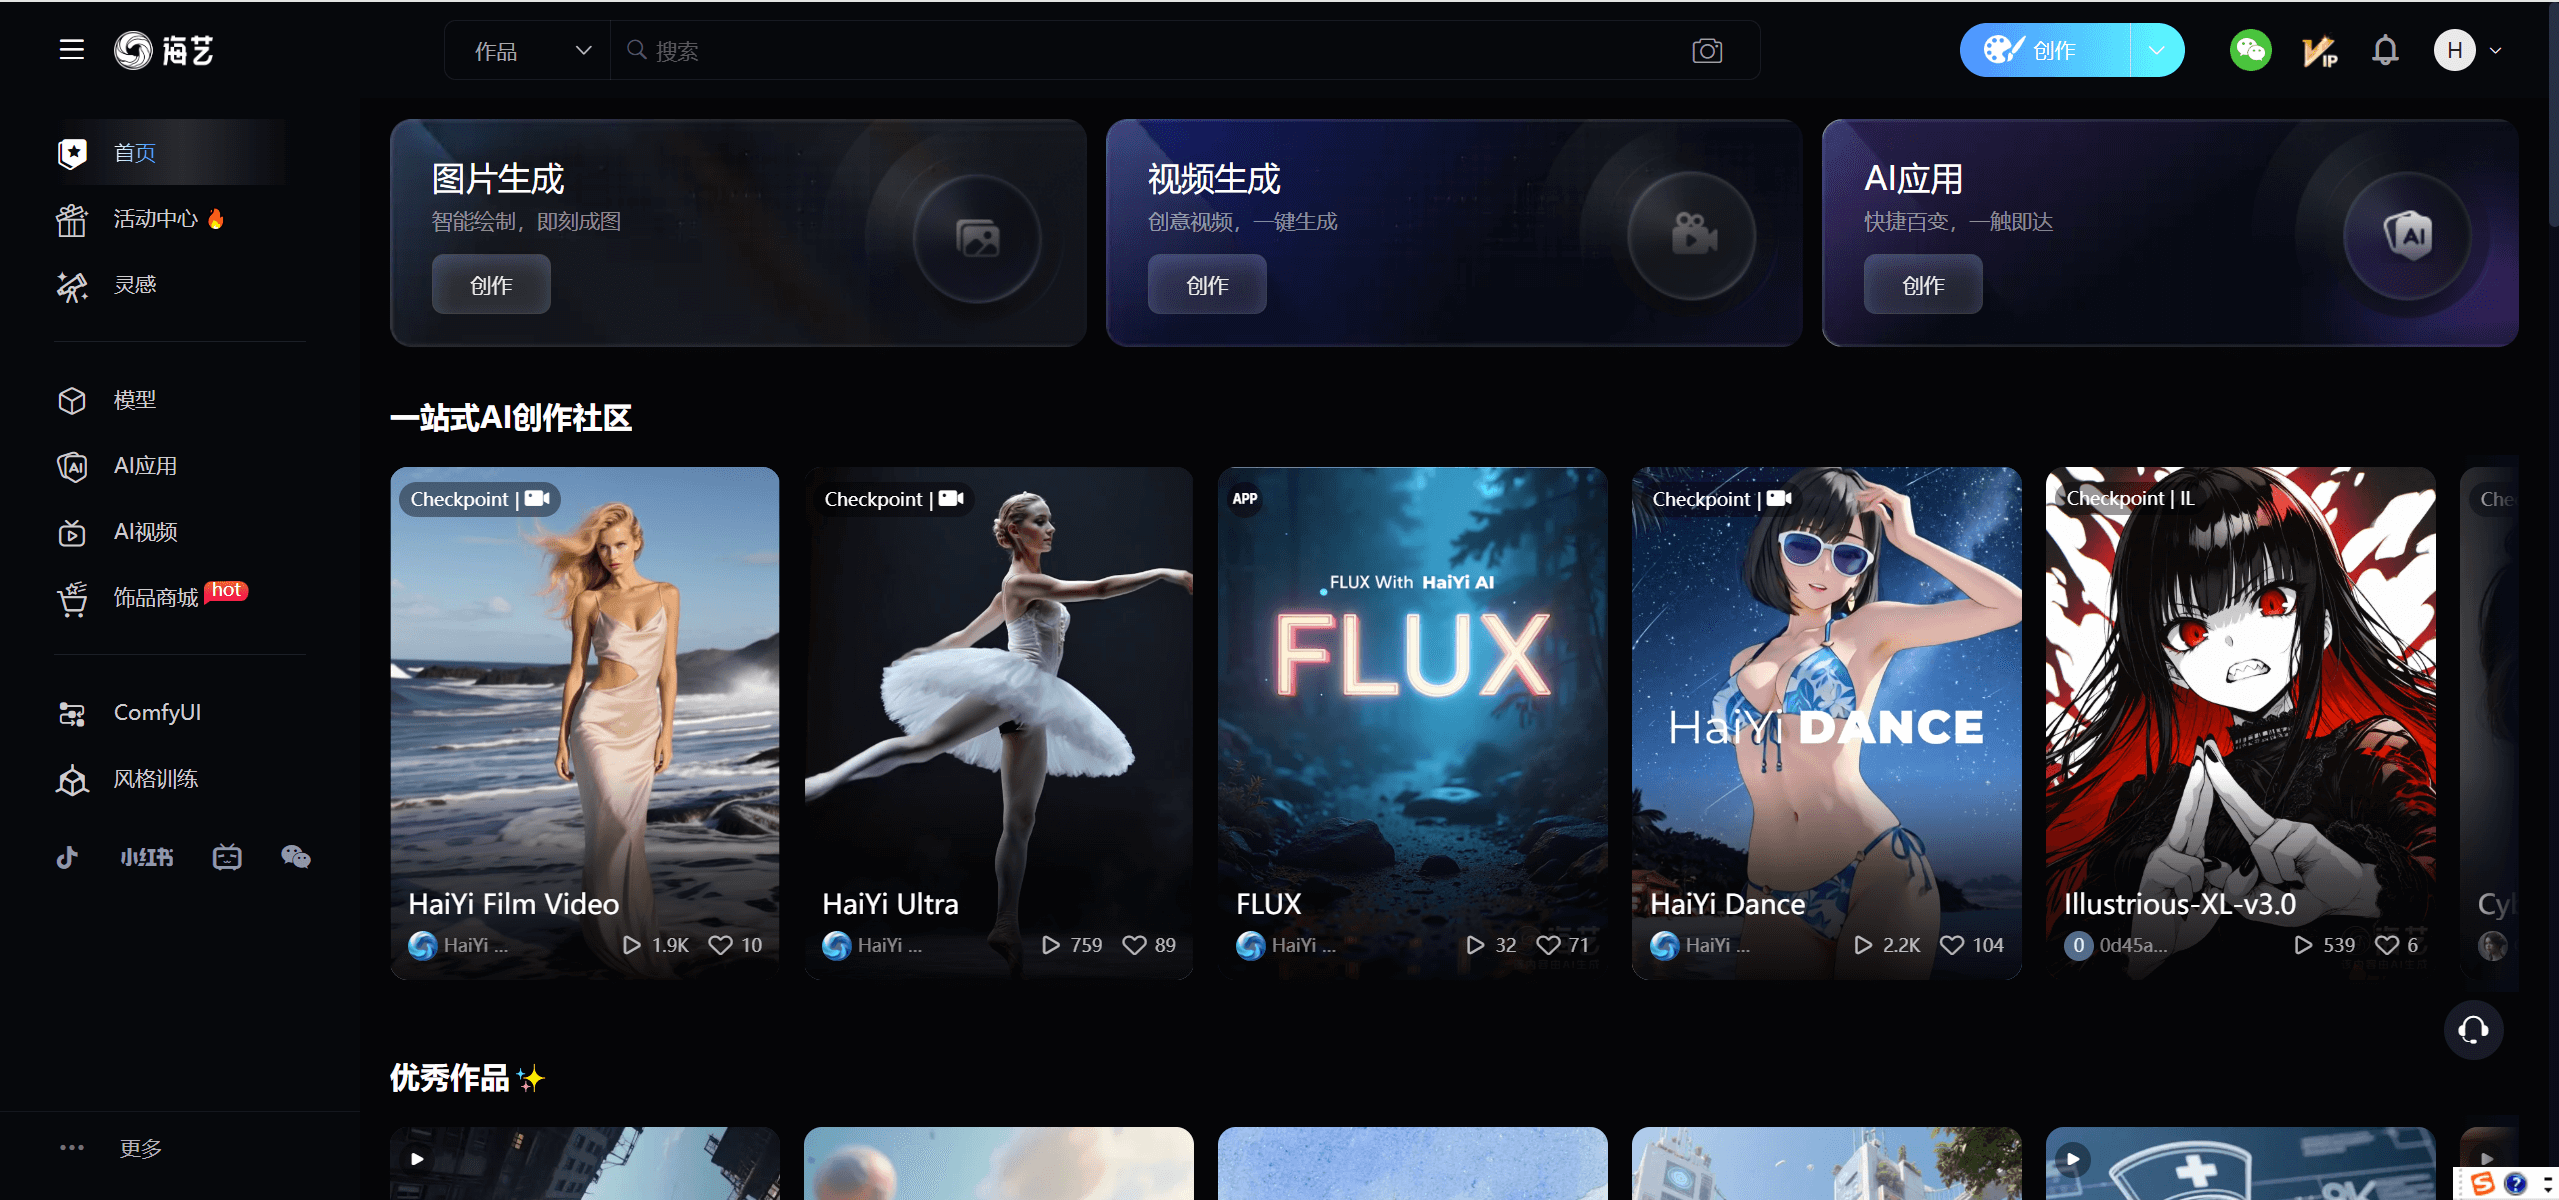Click the user avatar H
This screenshot has width=2559, height=1200.
(x=2454, y=50)
